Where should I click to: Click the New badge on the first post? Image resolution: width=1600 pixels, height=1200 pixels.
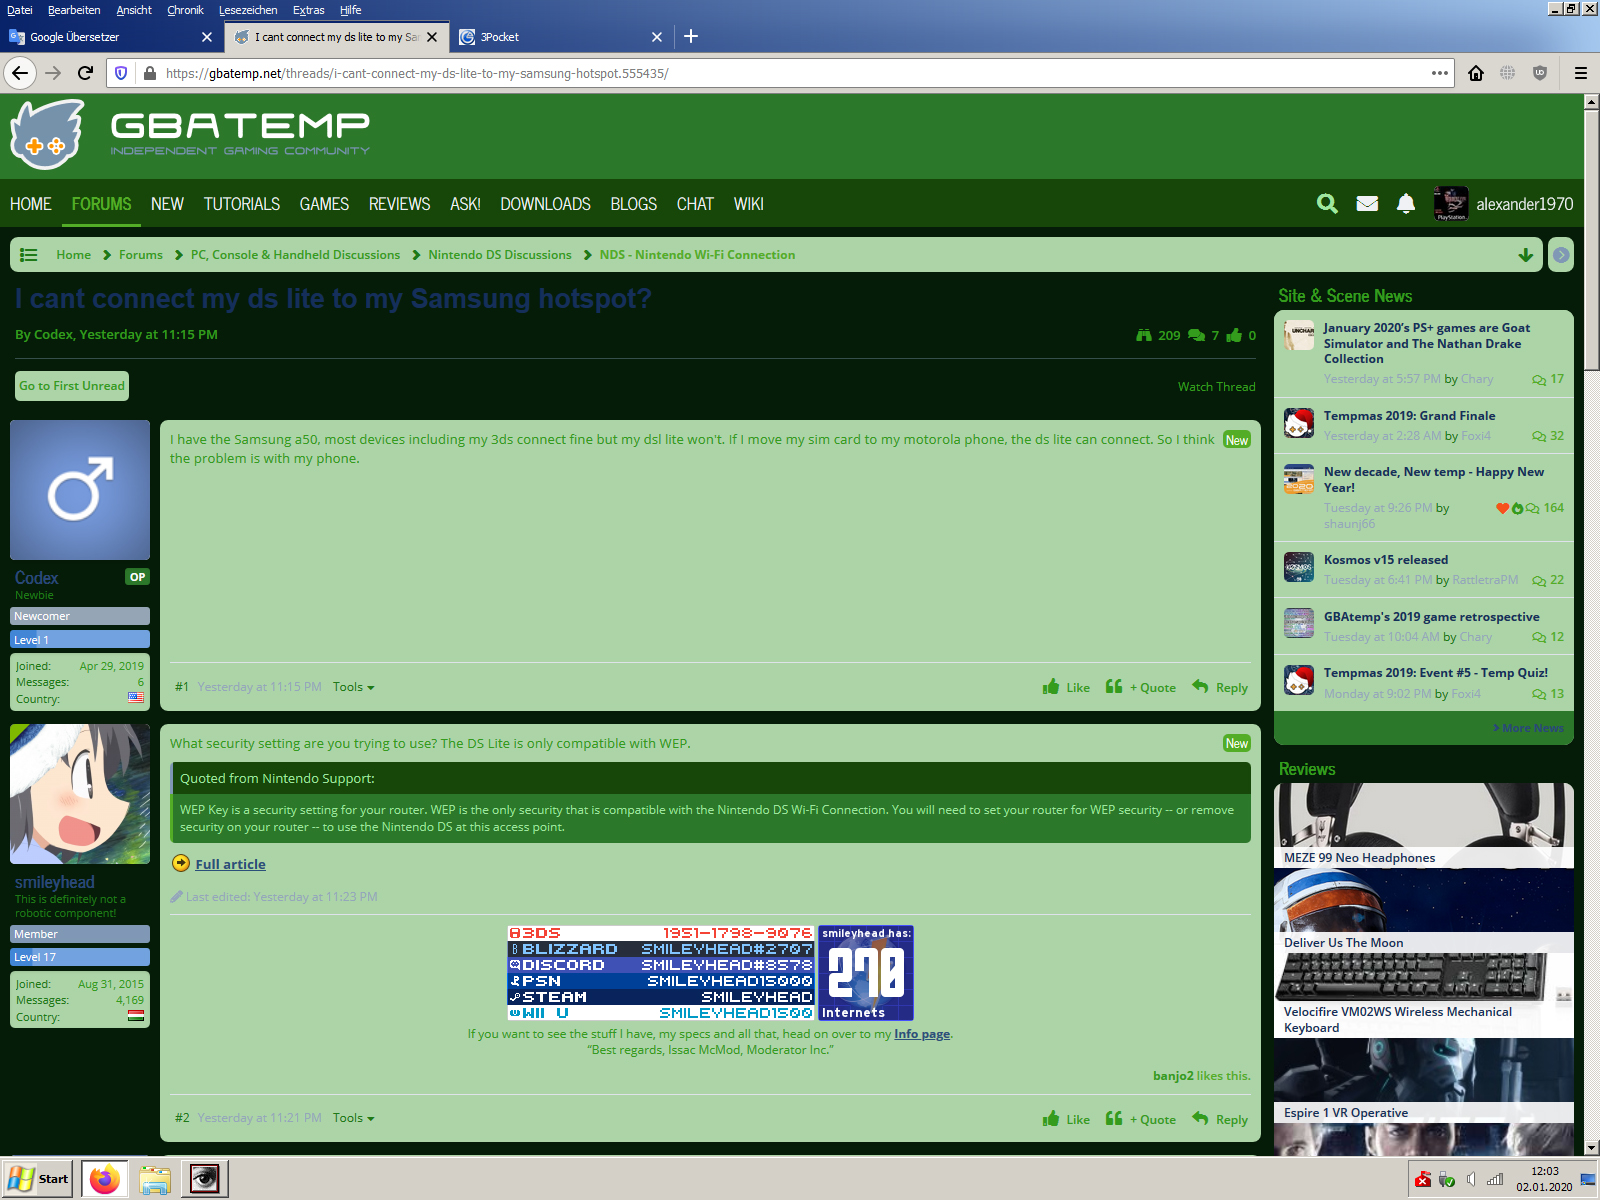[1237, 440]
